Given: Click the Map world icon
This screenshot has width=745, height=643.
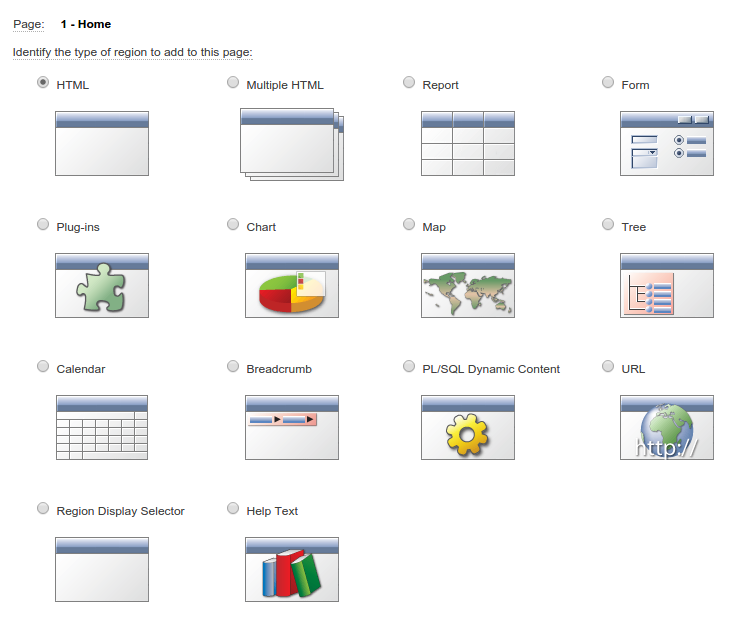Looking at the screenshot, I should [x=468, y=285].
